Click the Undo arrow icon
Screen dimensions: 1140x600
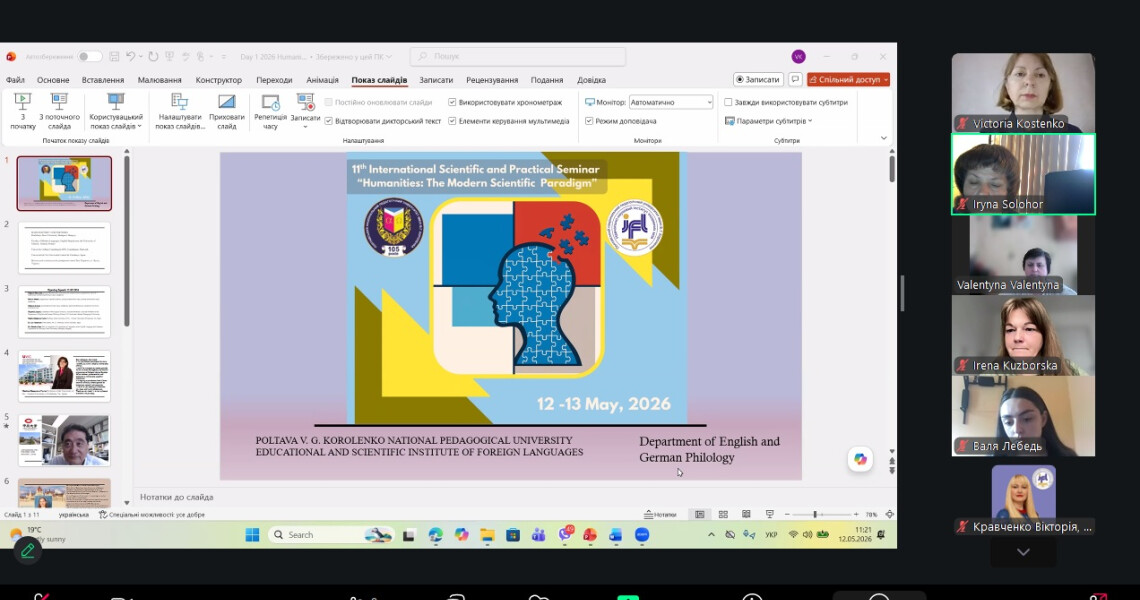point(131,57)
